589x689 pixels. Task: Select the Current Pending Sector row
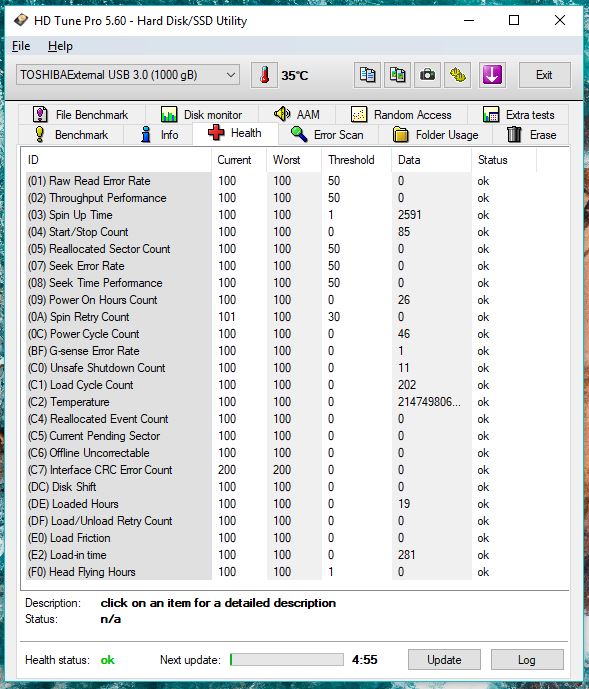point(281,436)
